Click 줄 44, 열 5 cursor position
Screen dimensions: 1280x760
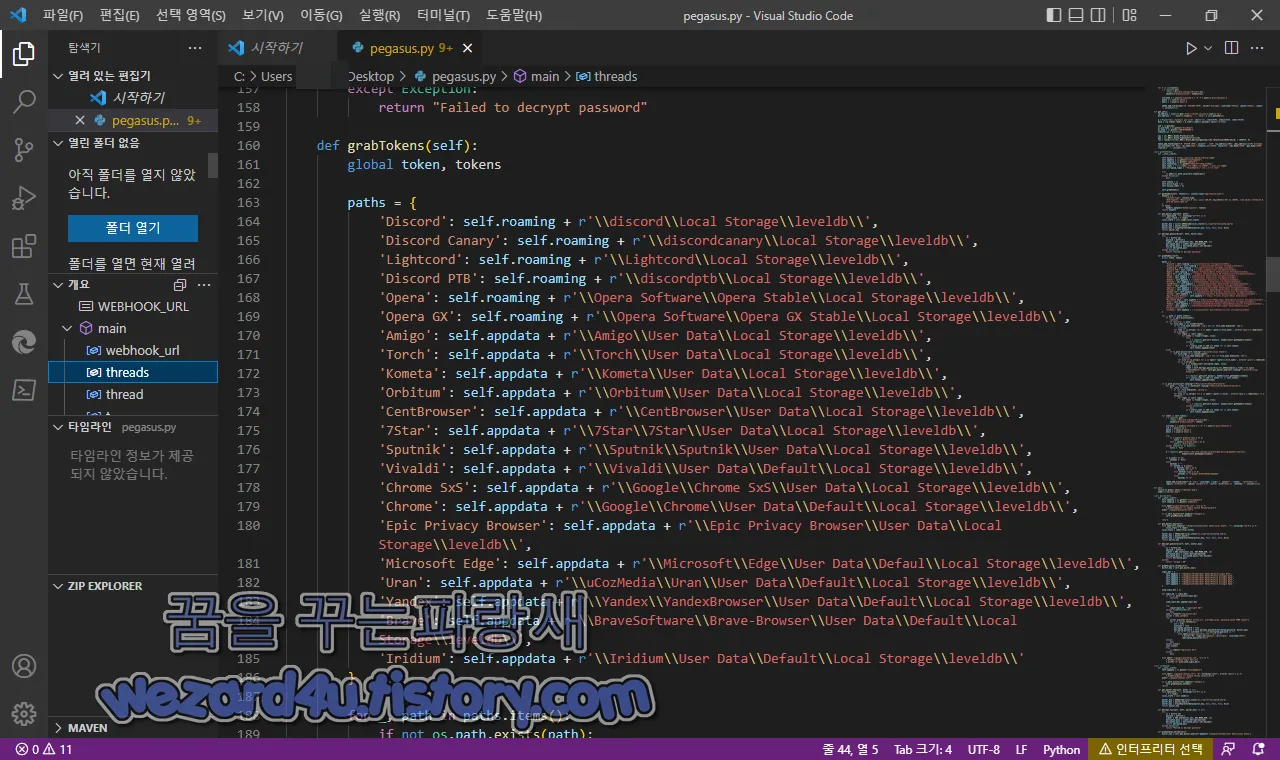pyautogui.click(x=850, y=749)
